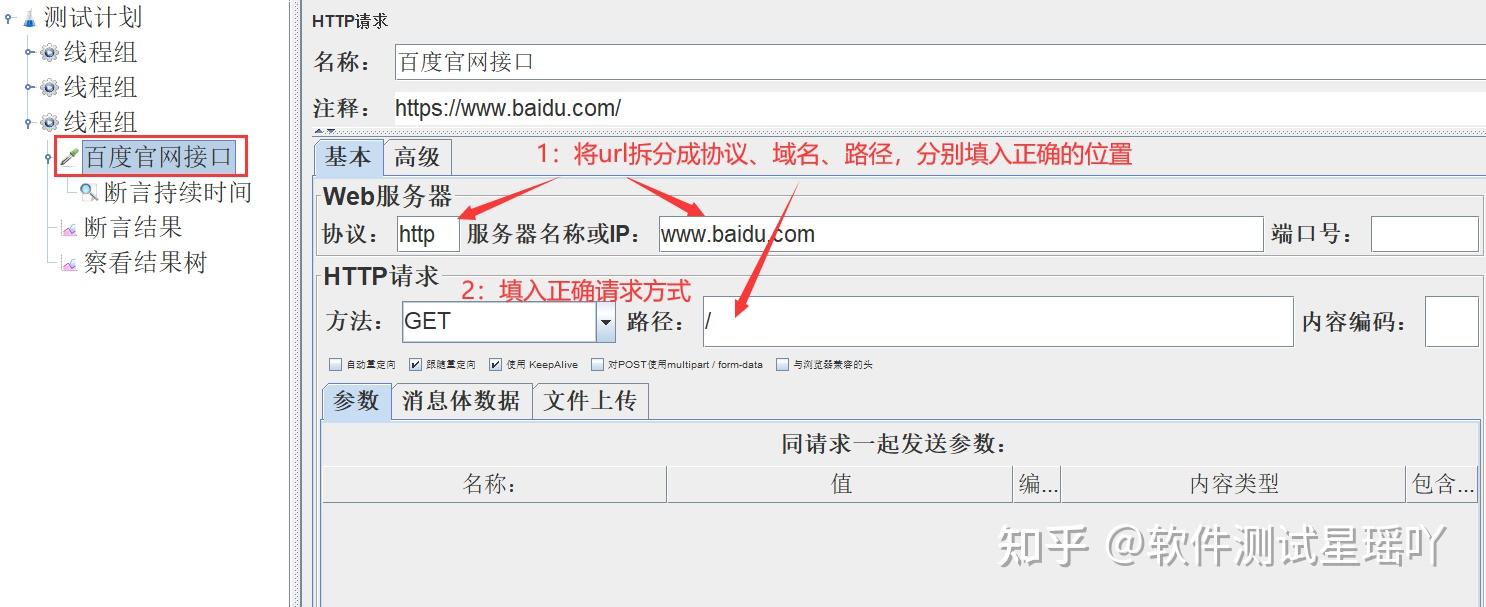1486x607 pixels.
Task: Open the 消息体数据 tab
Action: pyautogui.click(x=461, y=401)
